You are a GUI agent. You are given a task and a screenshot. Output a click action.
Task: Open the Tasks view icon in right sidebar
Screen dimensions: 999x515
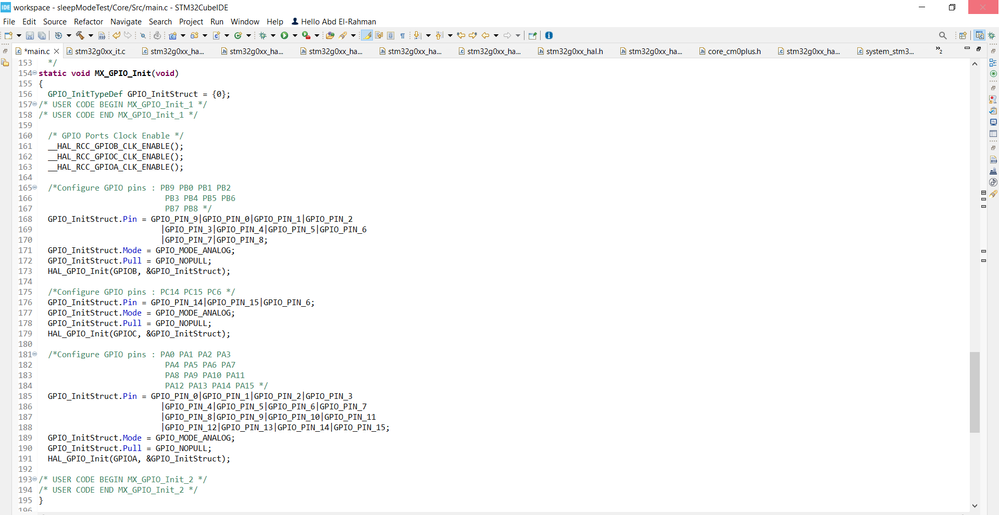tap(993, 111)
